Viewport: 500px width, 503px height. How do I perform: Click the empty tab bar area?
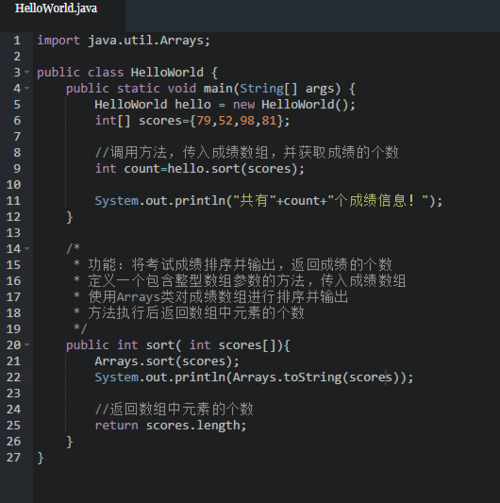pyautogui.click(x=313, y=16)
